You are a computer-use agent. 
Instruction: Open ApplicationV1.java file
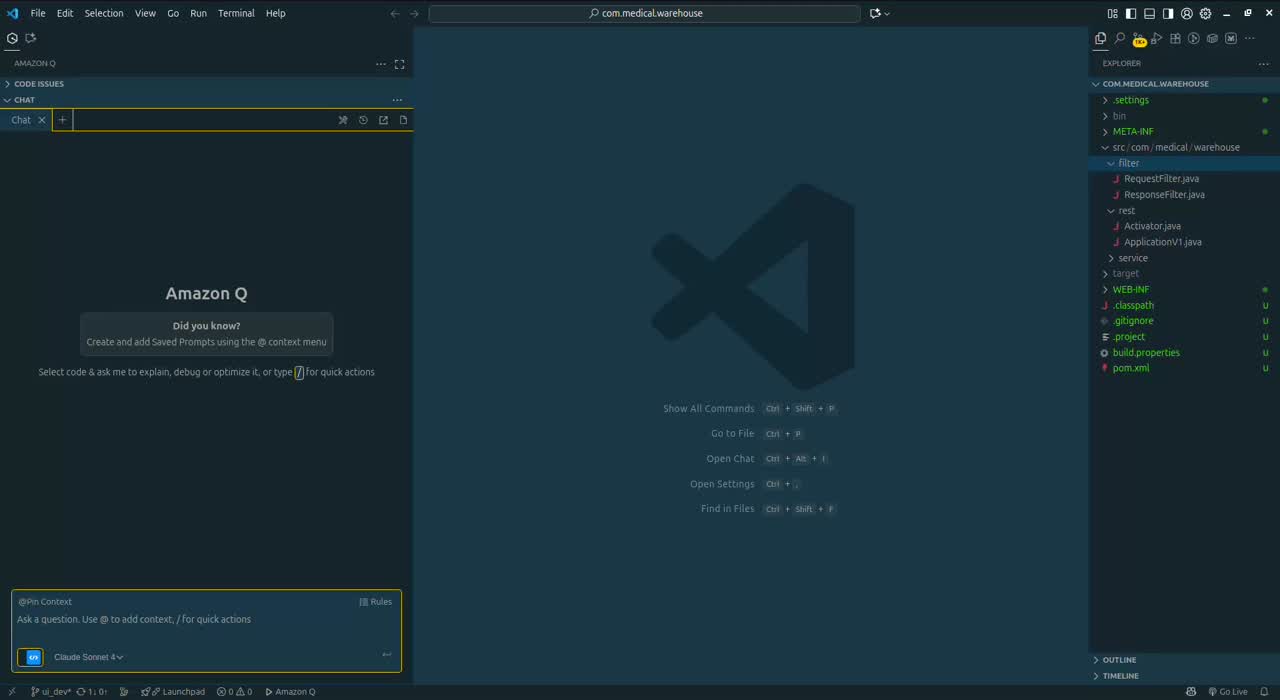1162,242
